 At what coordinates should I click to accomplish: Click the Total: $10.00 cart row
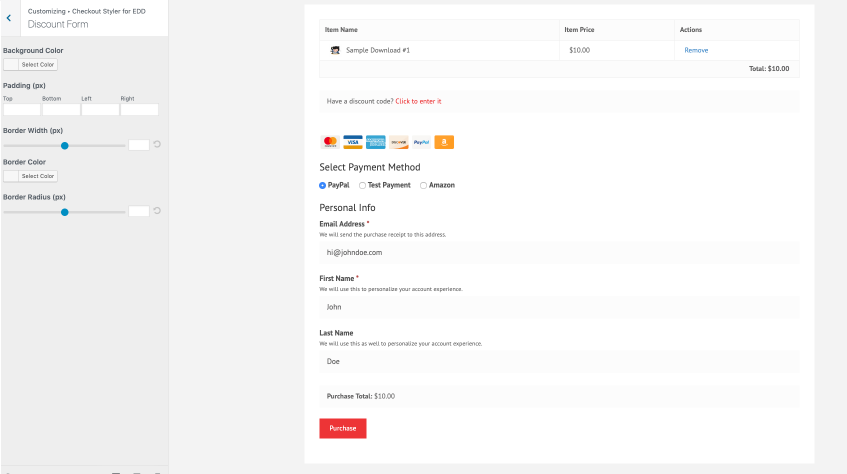pos(559,69)
